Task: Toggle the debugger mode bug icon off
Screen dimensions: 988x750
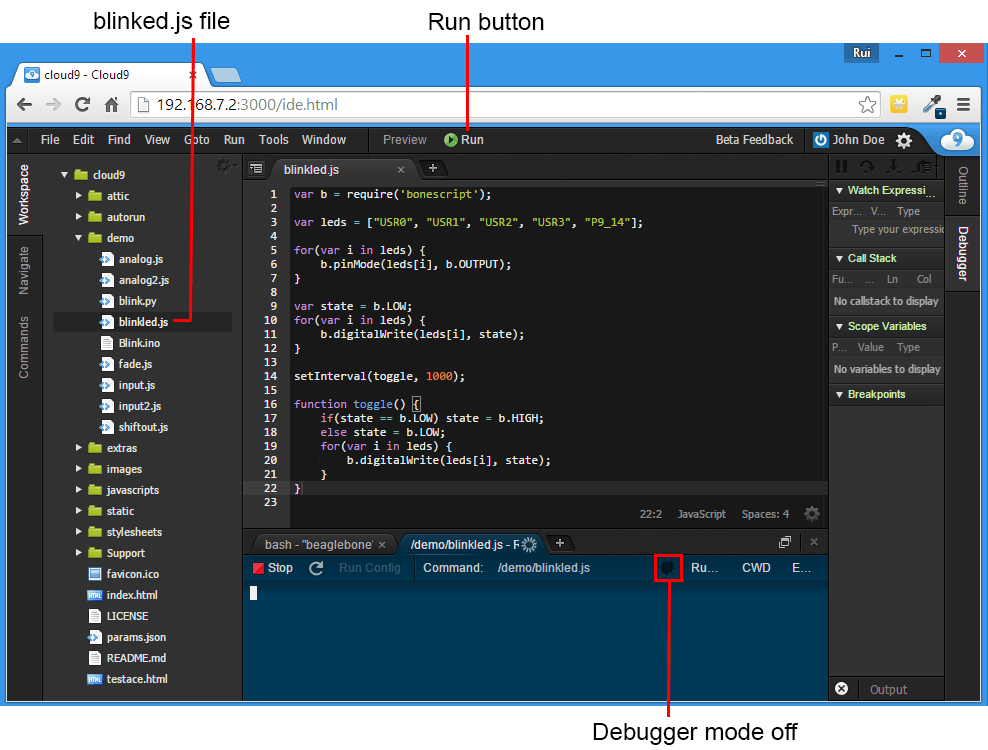Action: tap(668, 567)
